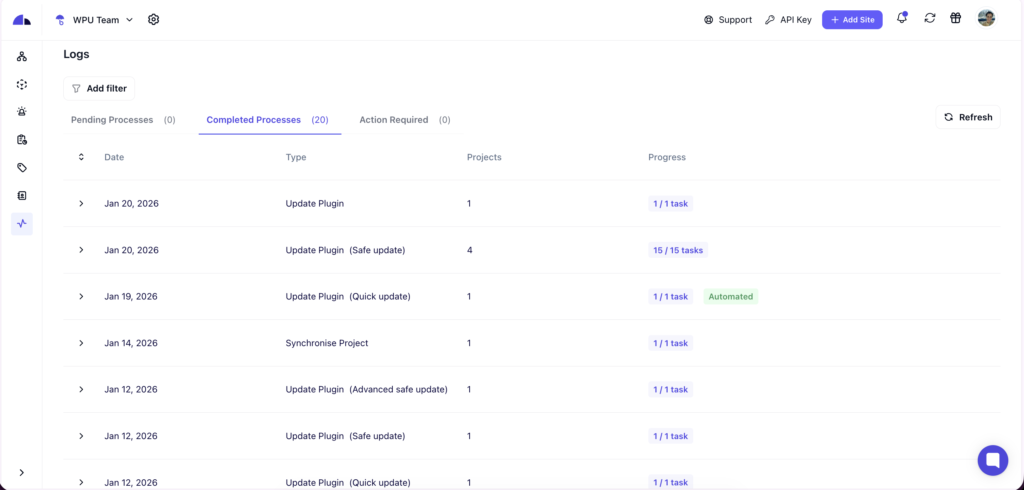Click the Logs page heading
This screenshot has width=1024, height=490.
click(x=76, y=54)
